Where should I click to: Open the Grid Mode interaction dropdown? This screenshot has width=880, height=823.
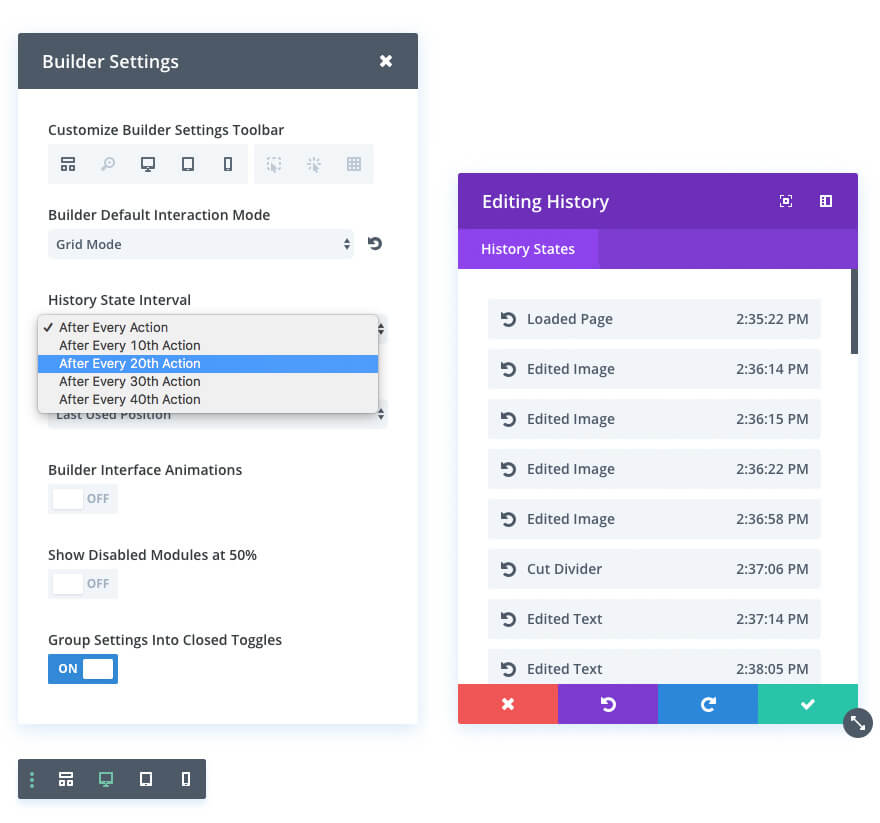(201, 244)
